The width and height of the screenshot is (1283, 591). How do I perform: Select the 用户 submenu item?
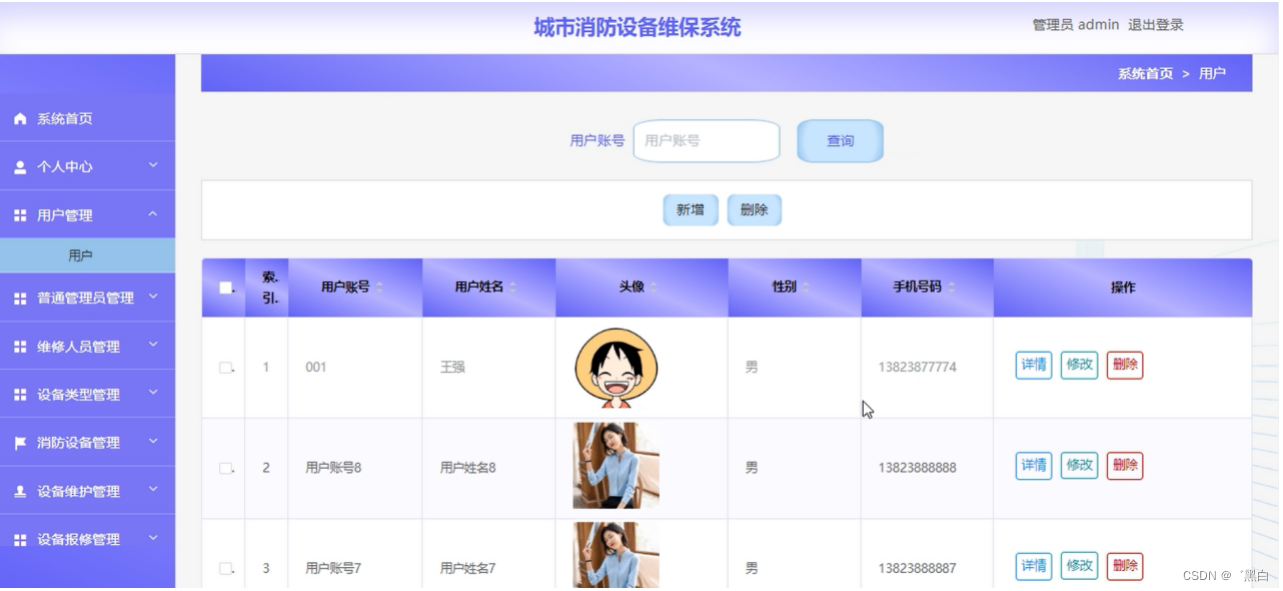click(87, 256)
